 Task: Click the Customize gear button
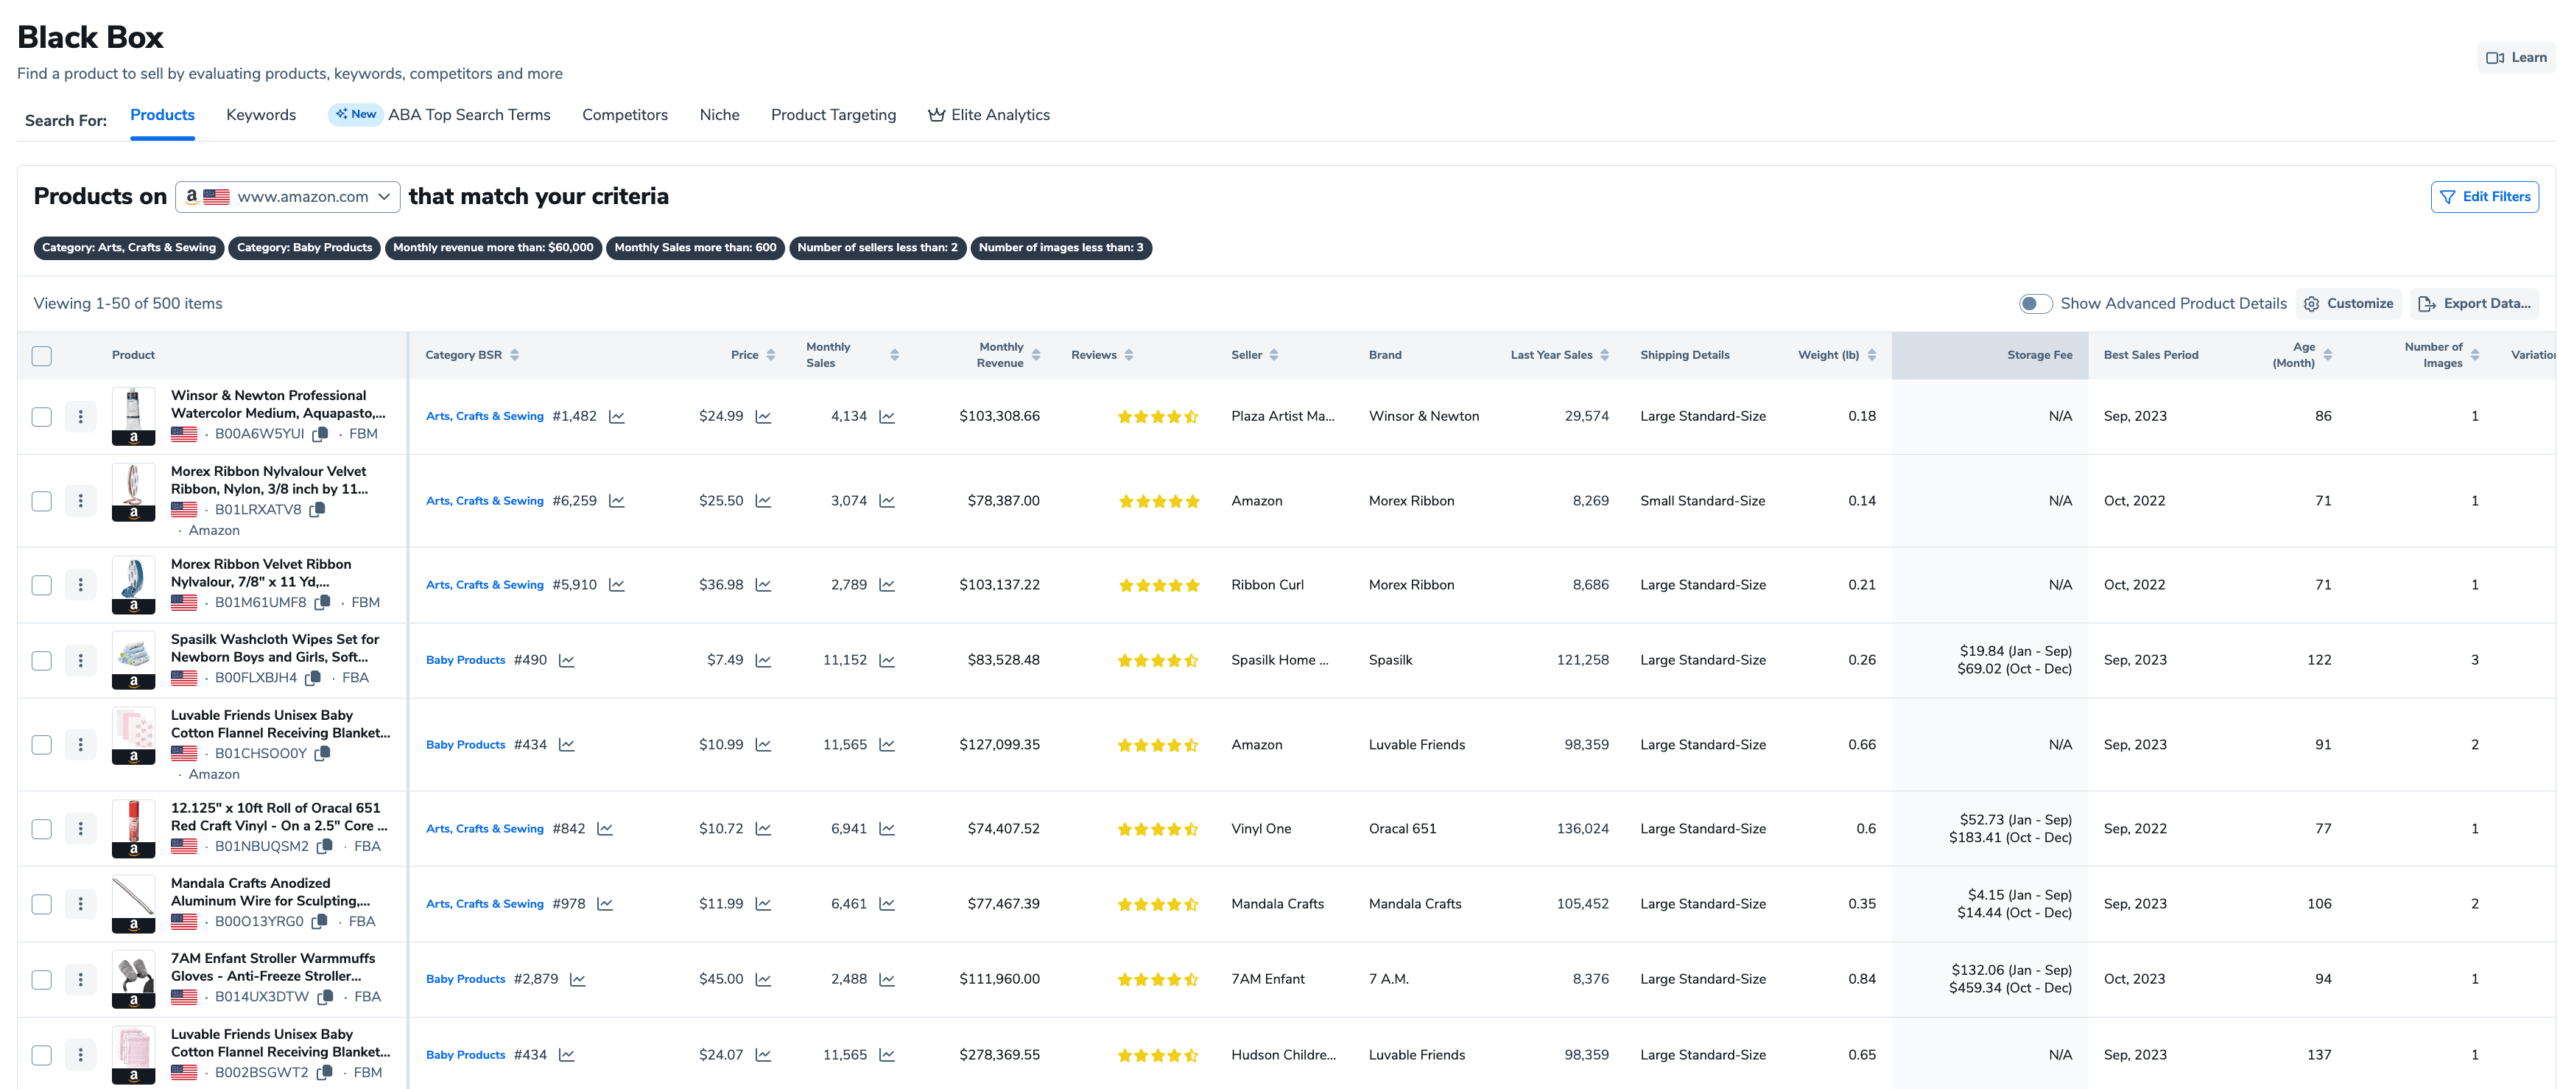point(2348,303)
